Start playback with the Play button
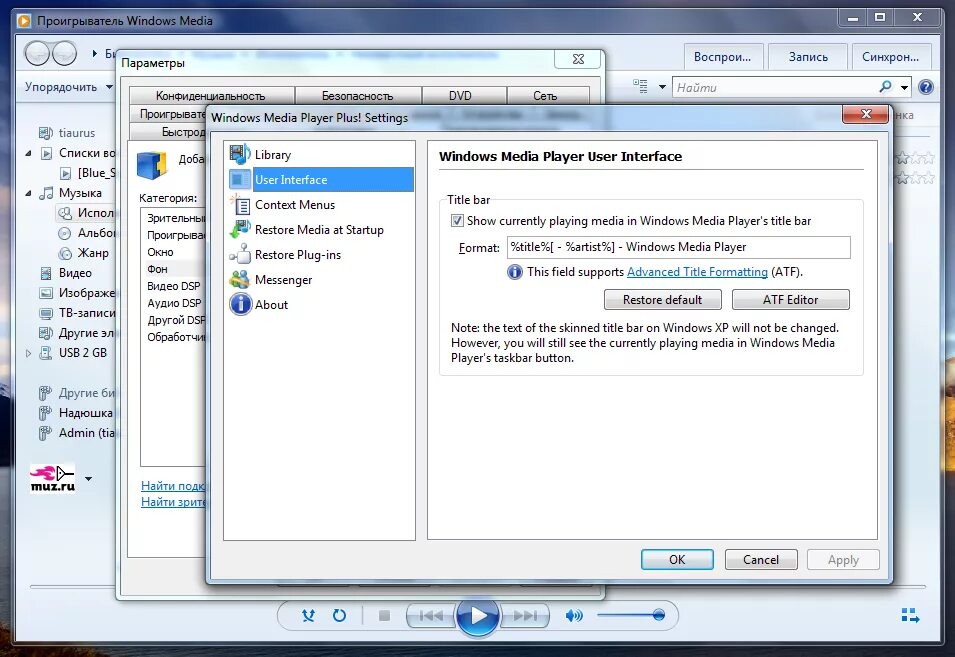The height and width of the screenshot is (657, 955). pyautogui.click(x=478, y=616)
